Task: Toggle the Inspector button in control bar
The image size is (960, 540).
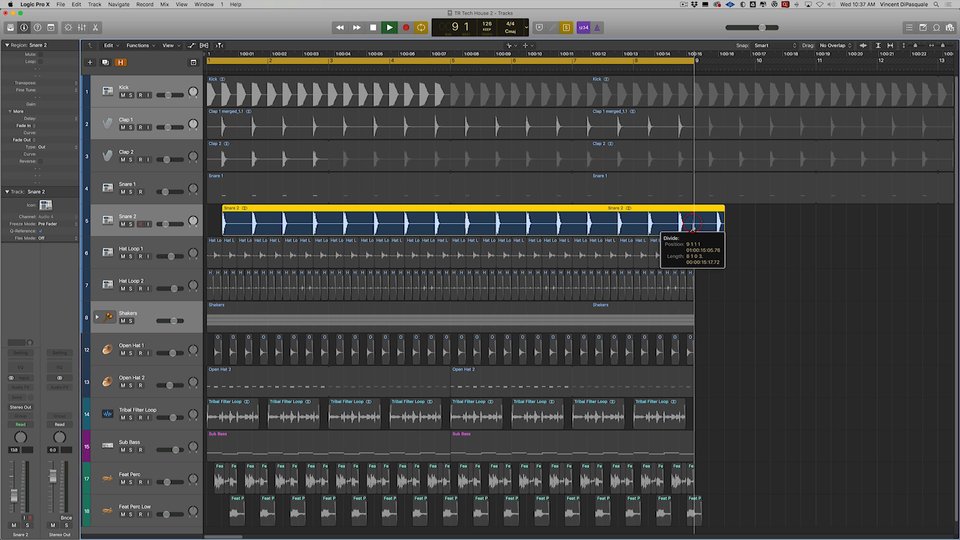Action: pos(24,28)
